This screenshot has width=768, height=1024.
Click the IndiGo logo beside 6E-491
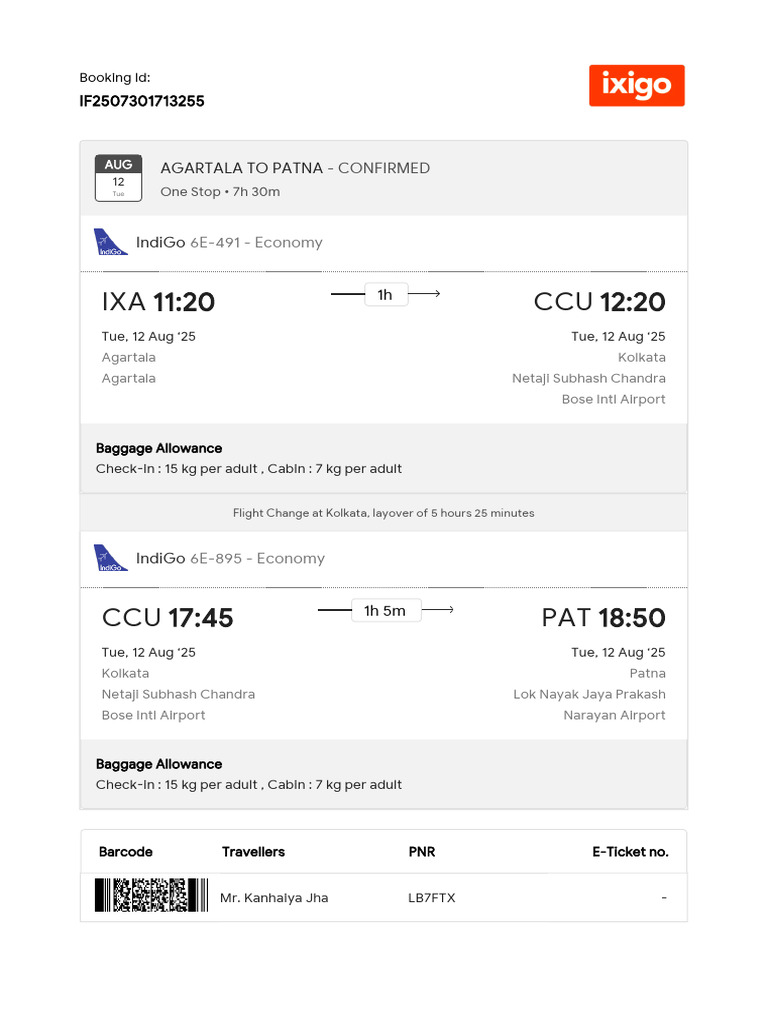tap(111, 242)
